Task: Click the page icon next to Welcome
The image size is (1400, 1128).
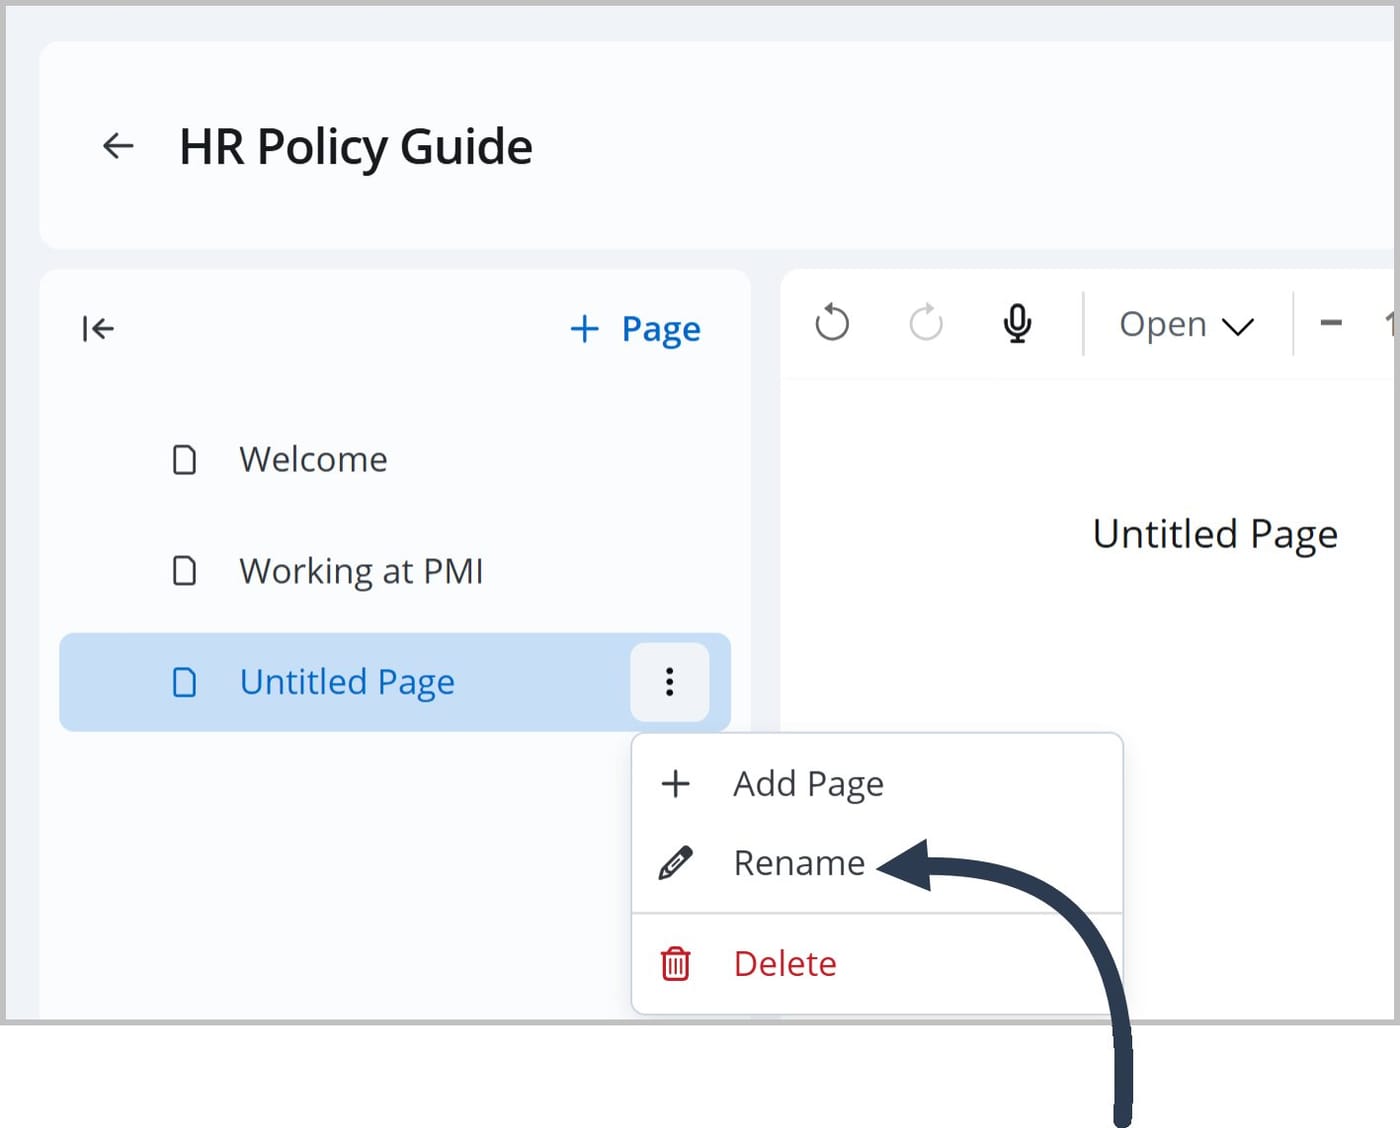Action: click(185, 459)
